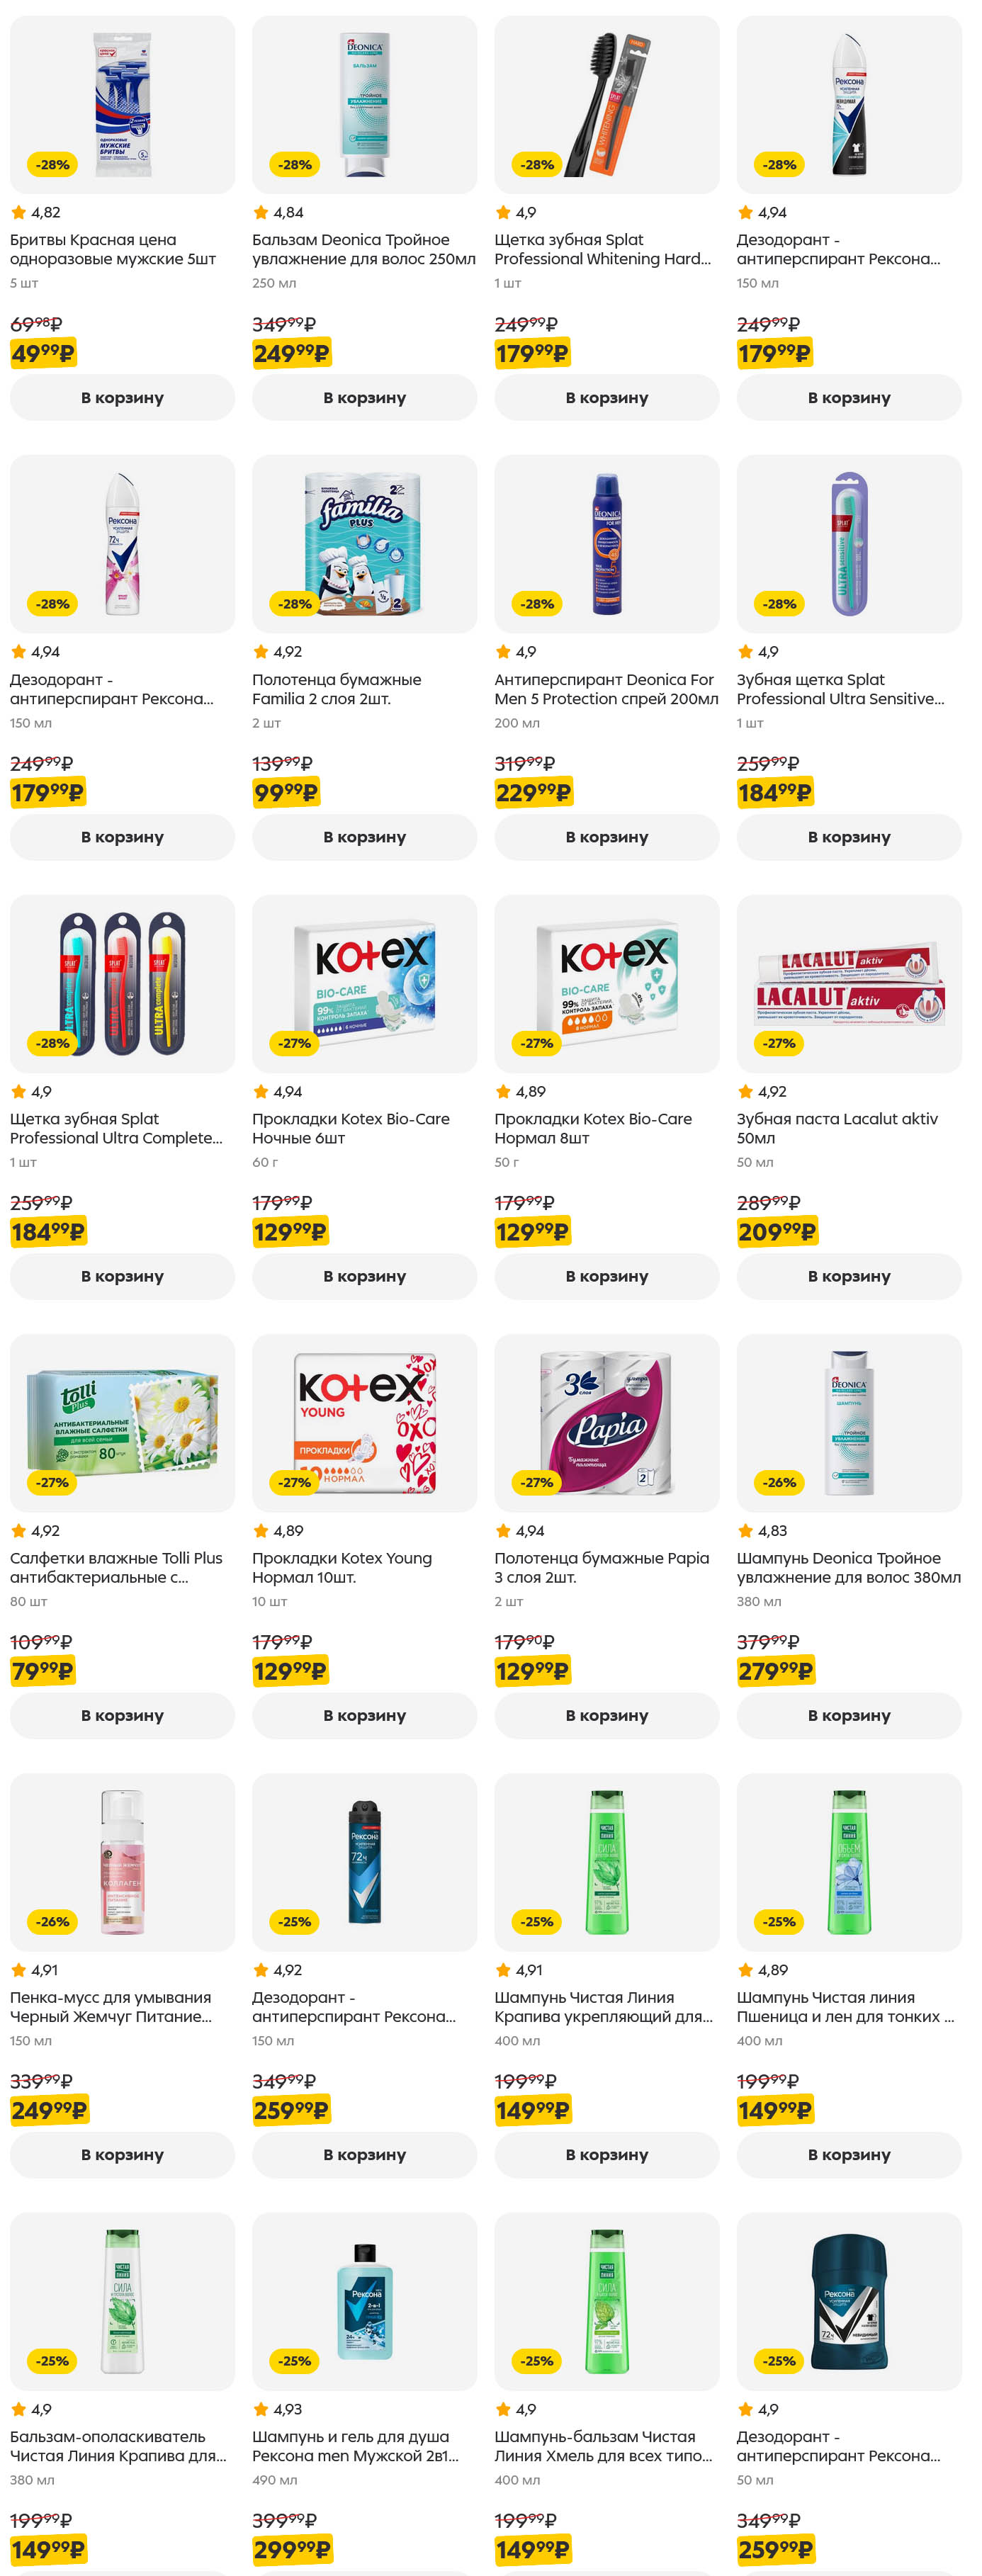Open the Deonica balm product image
This screenshot has height=2576, width=982.
point(364,105)
